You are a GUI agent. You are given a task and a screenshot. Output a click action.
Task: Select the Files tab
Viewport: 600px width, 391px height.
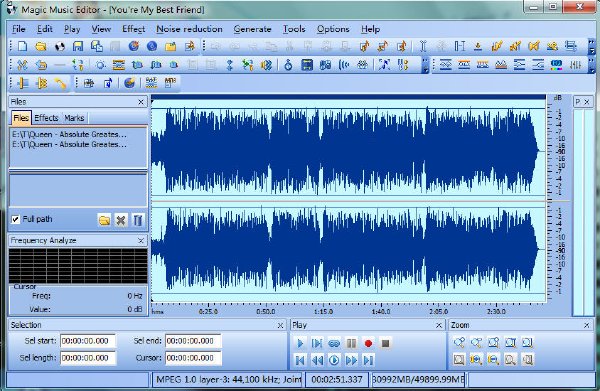(x=21, y=118)
